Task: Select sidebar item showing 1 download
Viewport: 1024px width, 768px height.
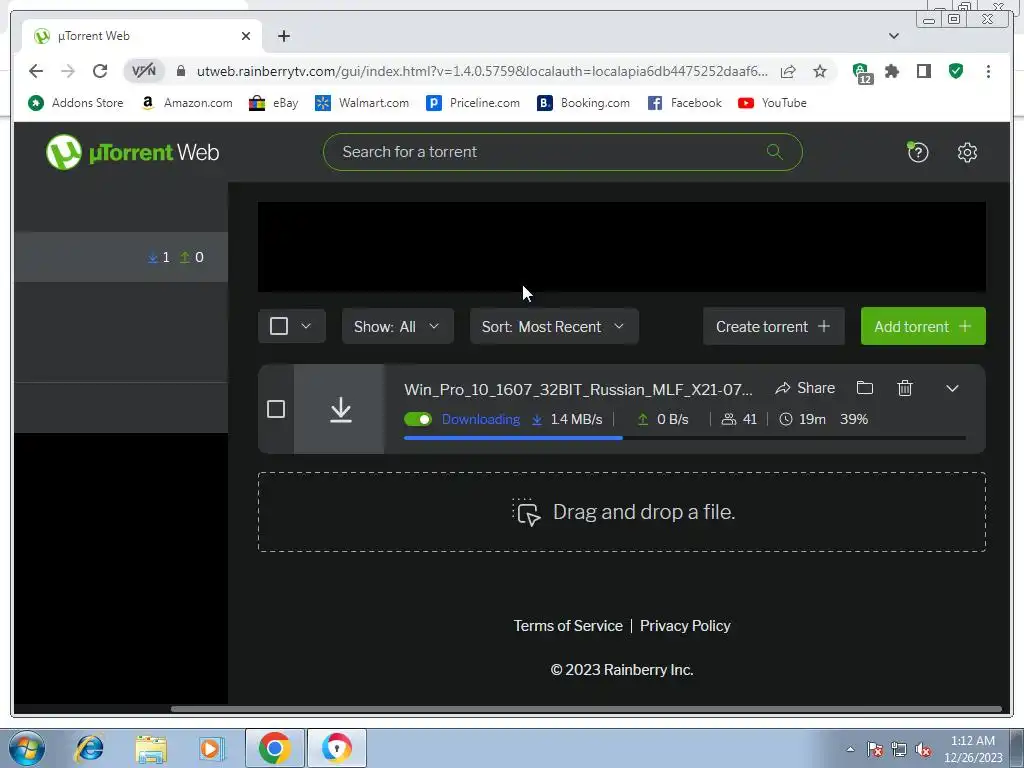Action: (121, 257)
